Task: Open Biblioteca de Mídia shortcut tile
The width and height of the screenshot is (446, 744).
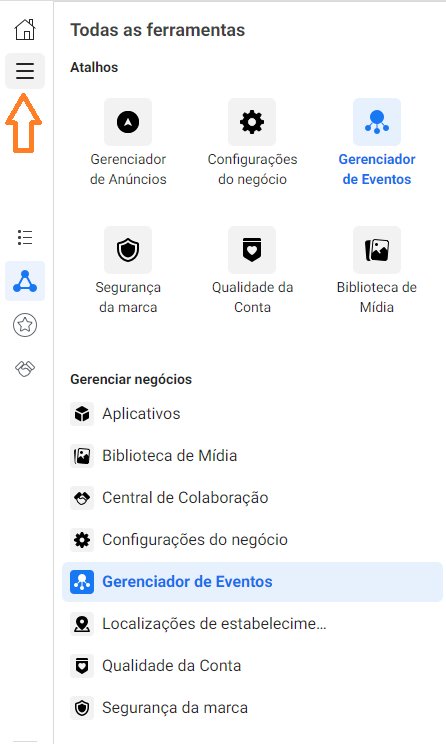Action: coord(377,270)
